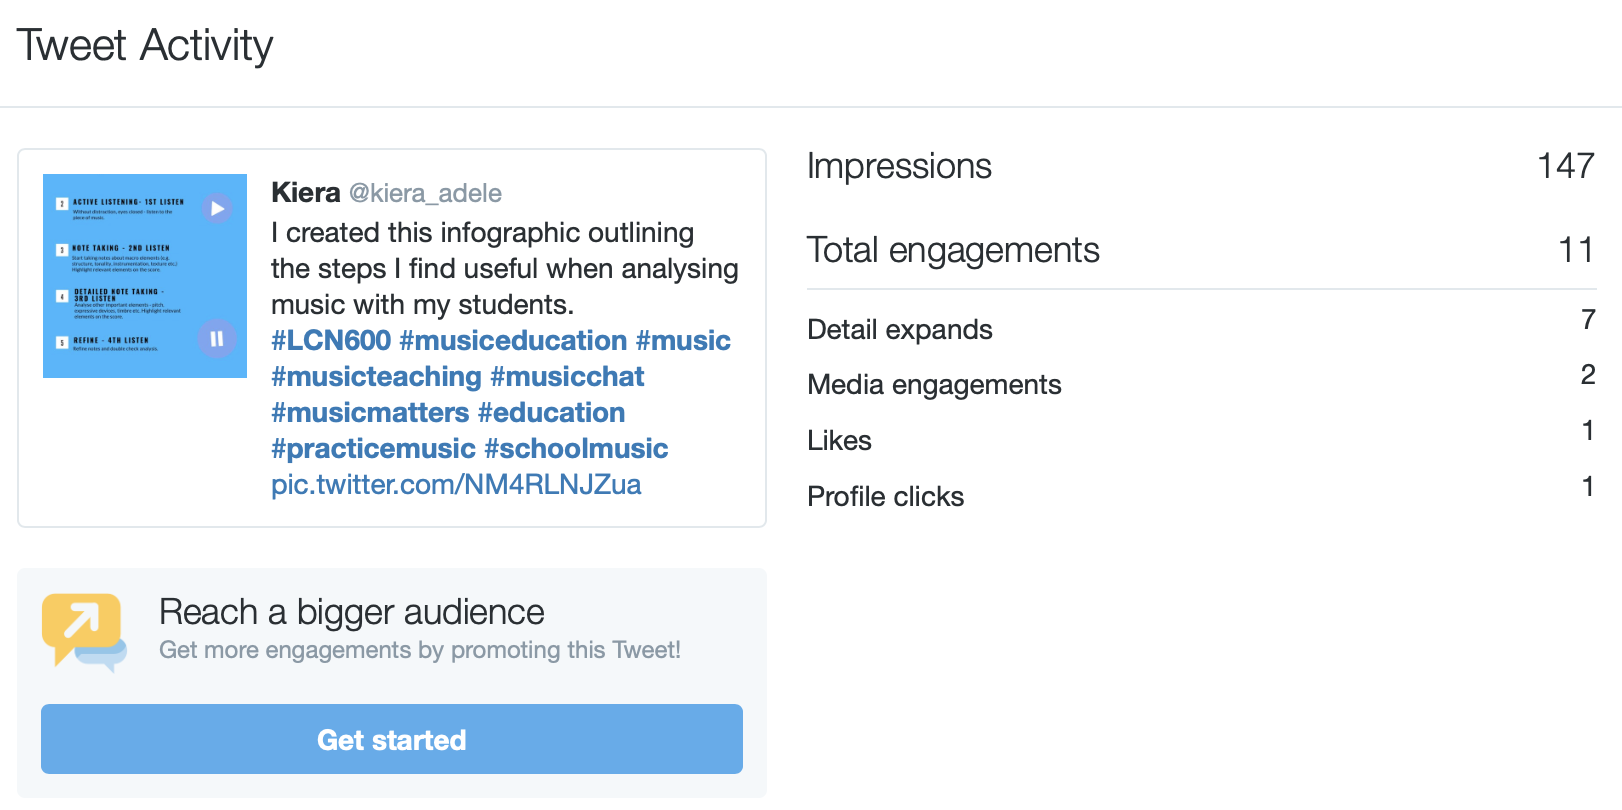Click the Total engagements row
The height and width of the screenshot is (810, 1622).
(1200, 250)
